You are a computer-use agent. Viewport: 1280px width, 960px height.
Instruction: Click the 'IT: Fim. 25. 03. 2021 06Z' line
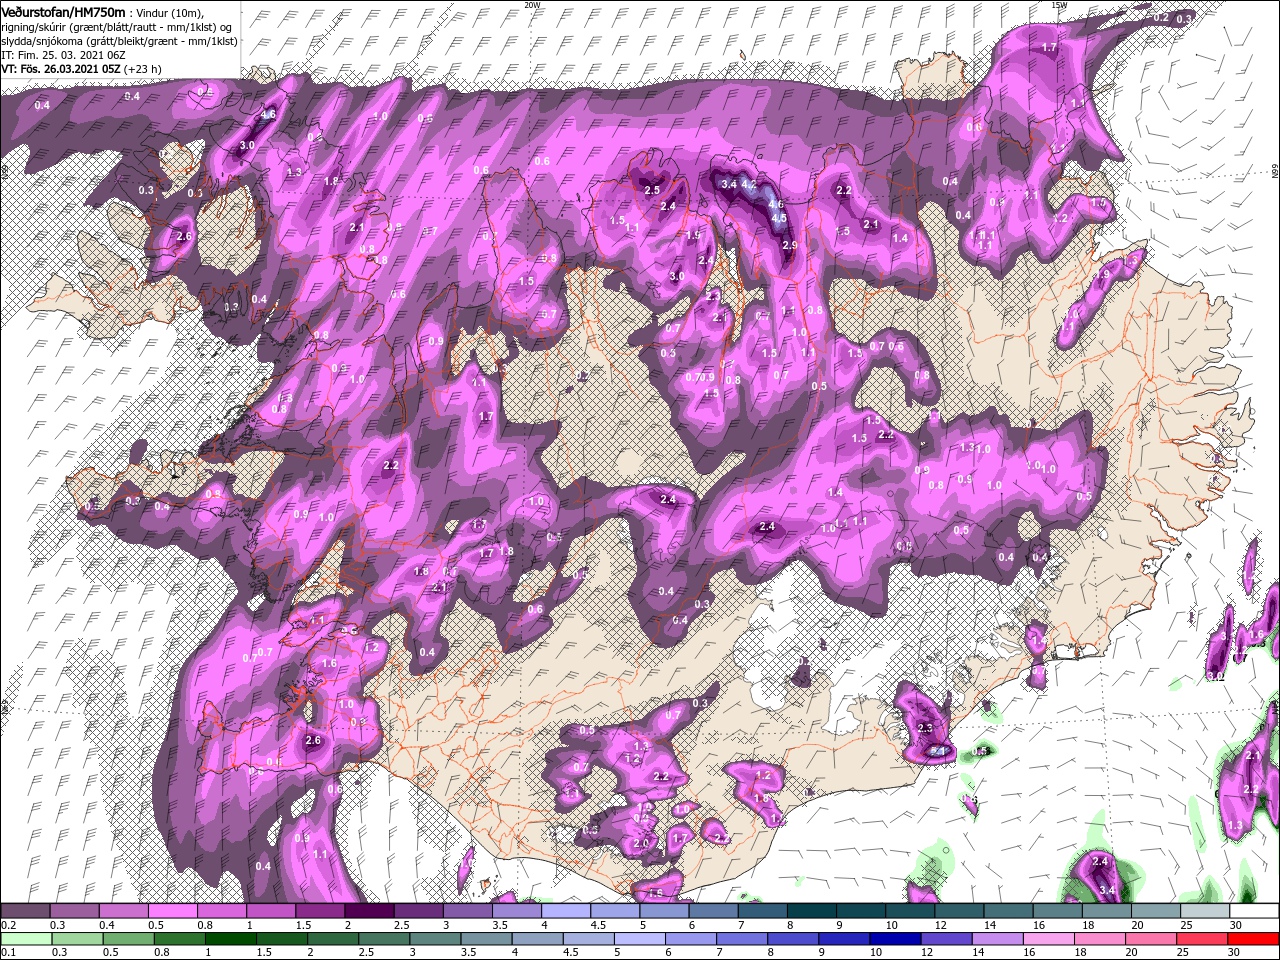[62, 55]
